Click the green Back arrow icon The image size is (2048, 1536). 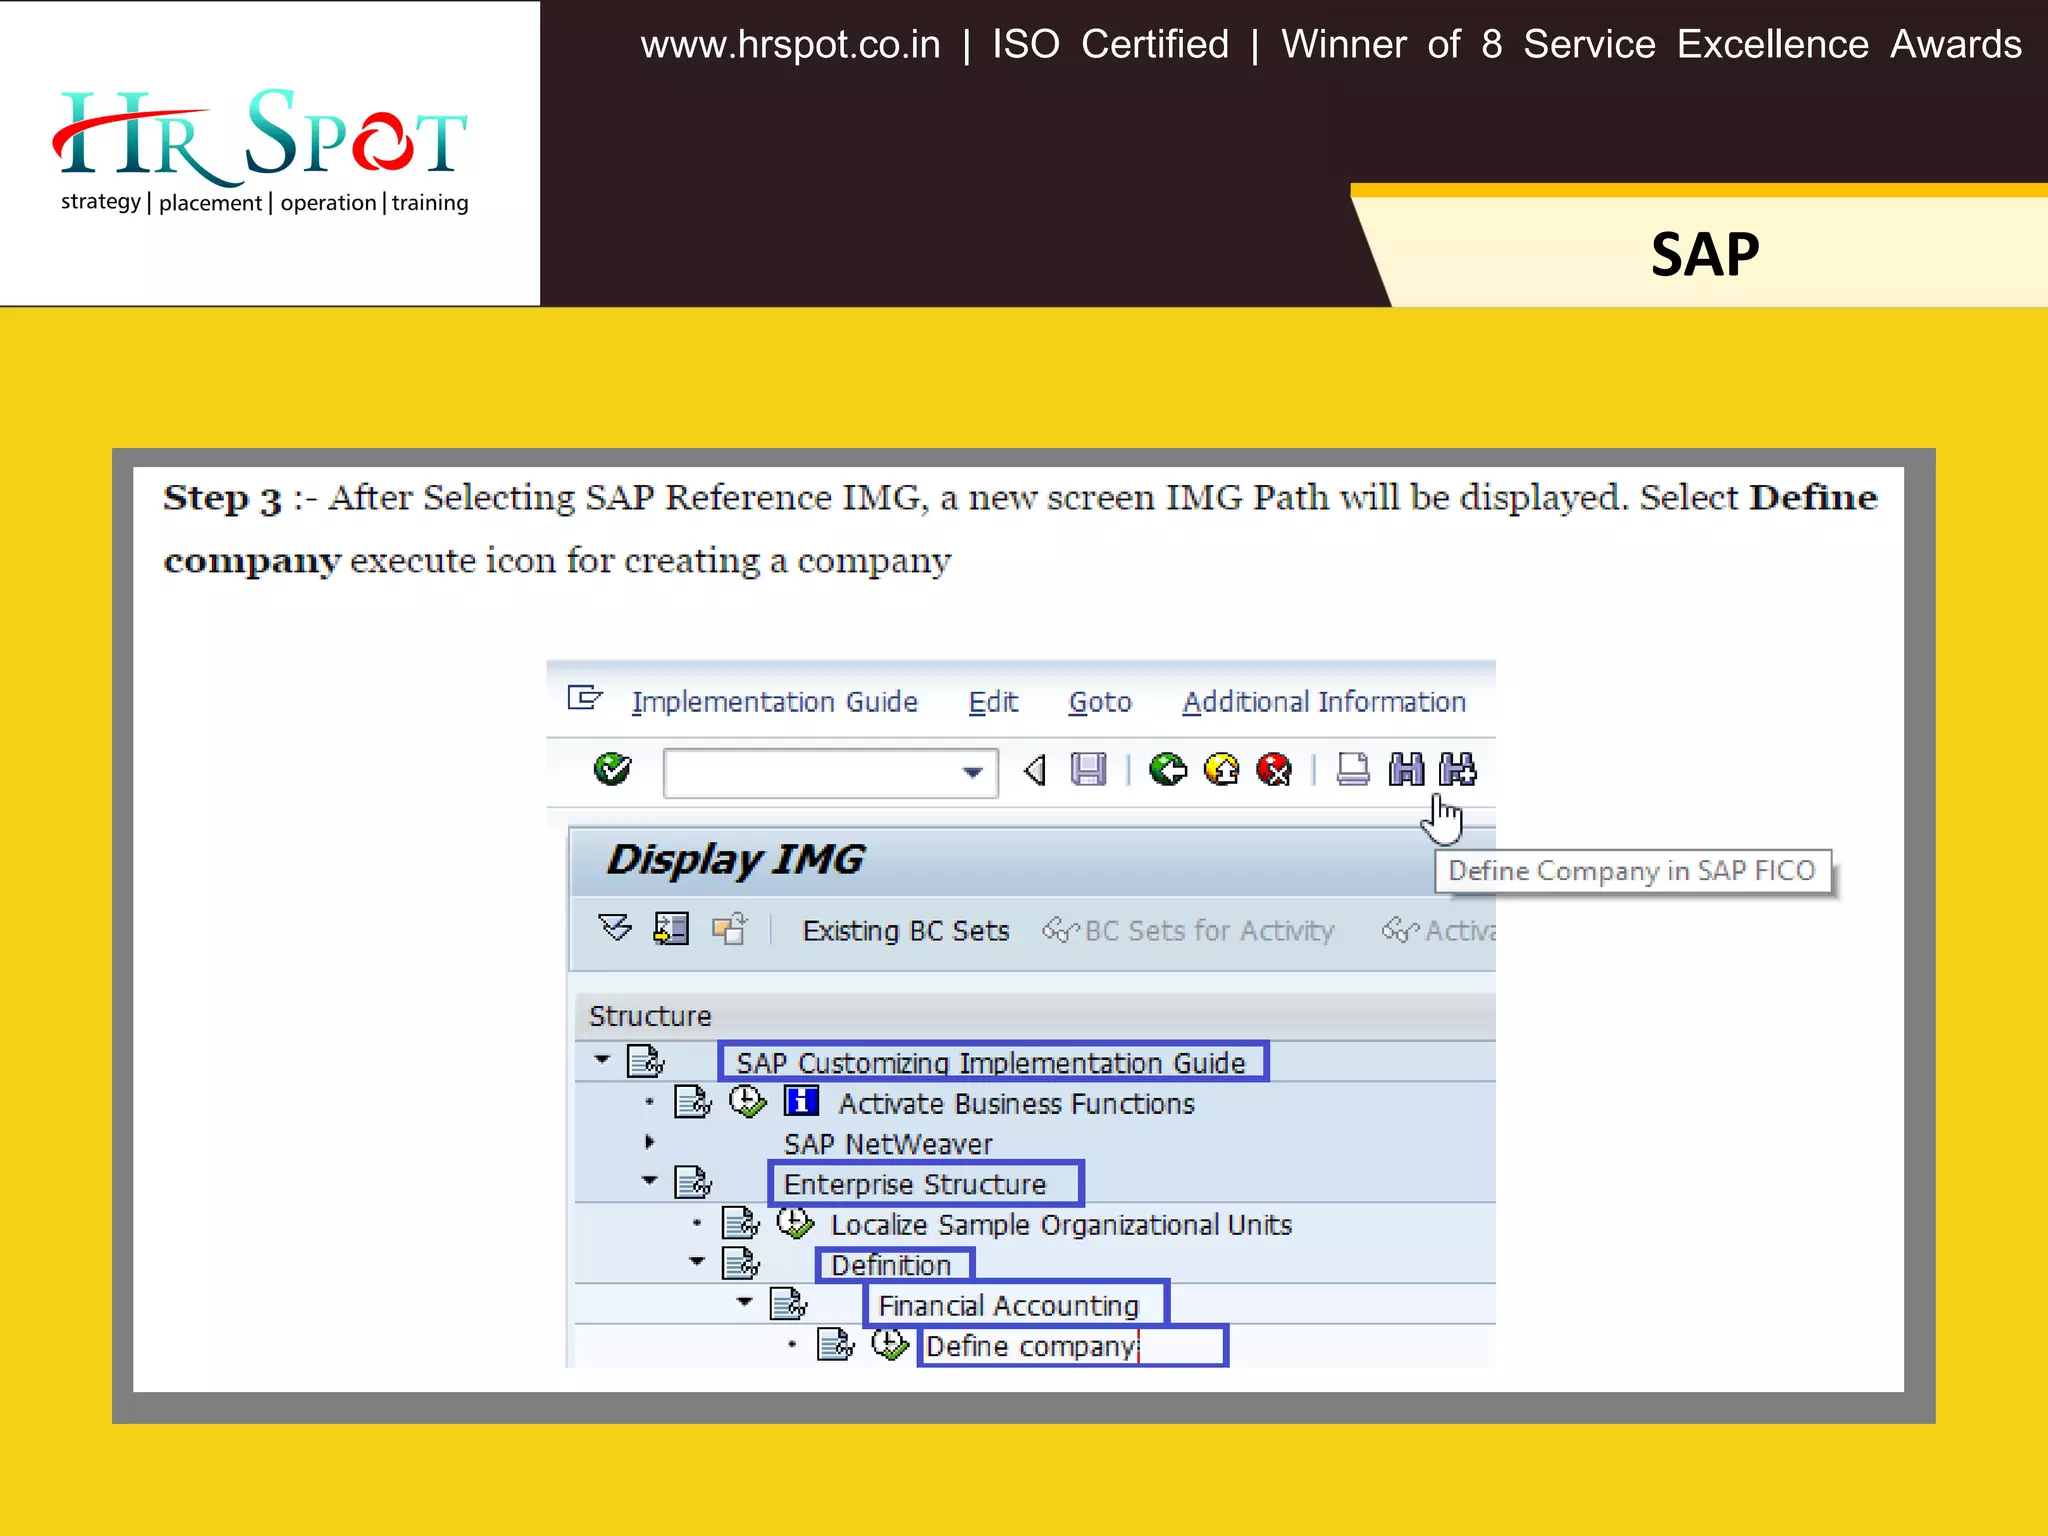click(x=1167, y=769)
